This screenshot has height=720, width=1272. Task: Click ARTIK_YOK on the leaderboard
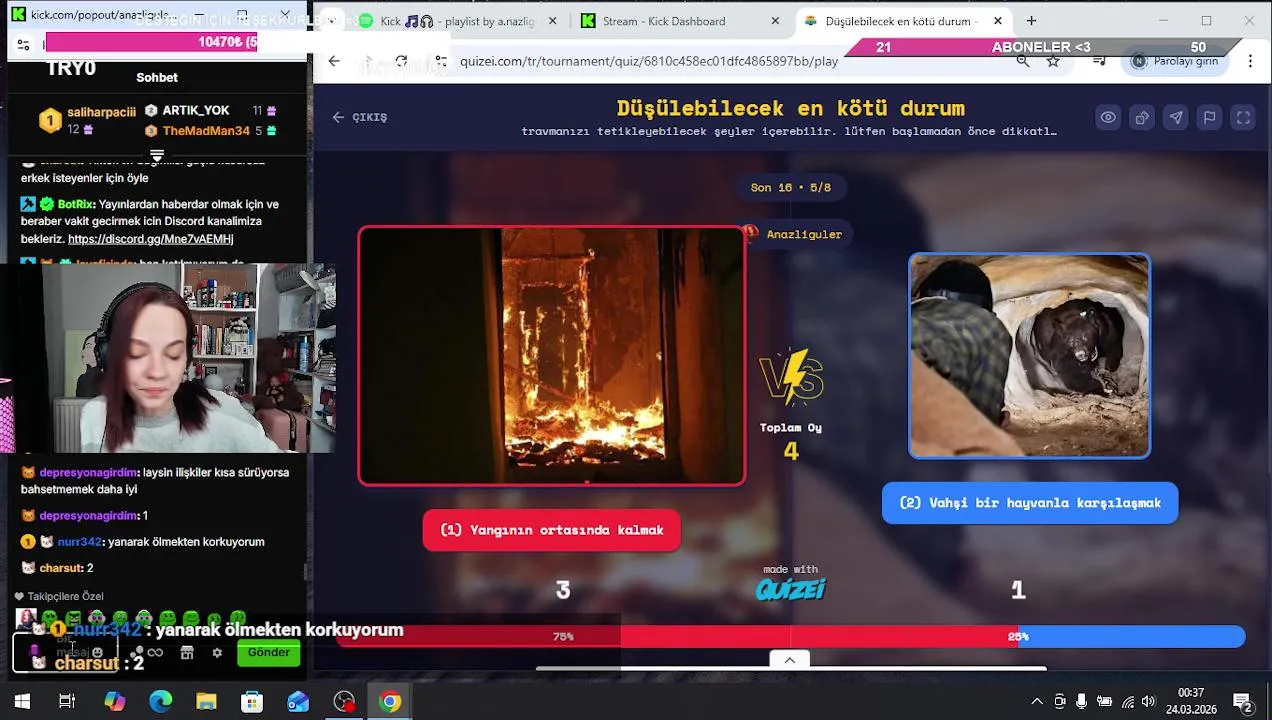point(196,110)
